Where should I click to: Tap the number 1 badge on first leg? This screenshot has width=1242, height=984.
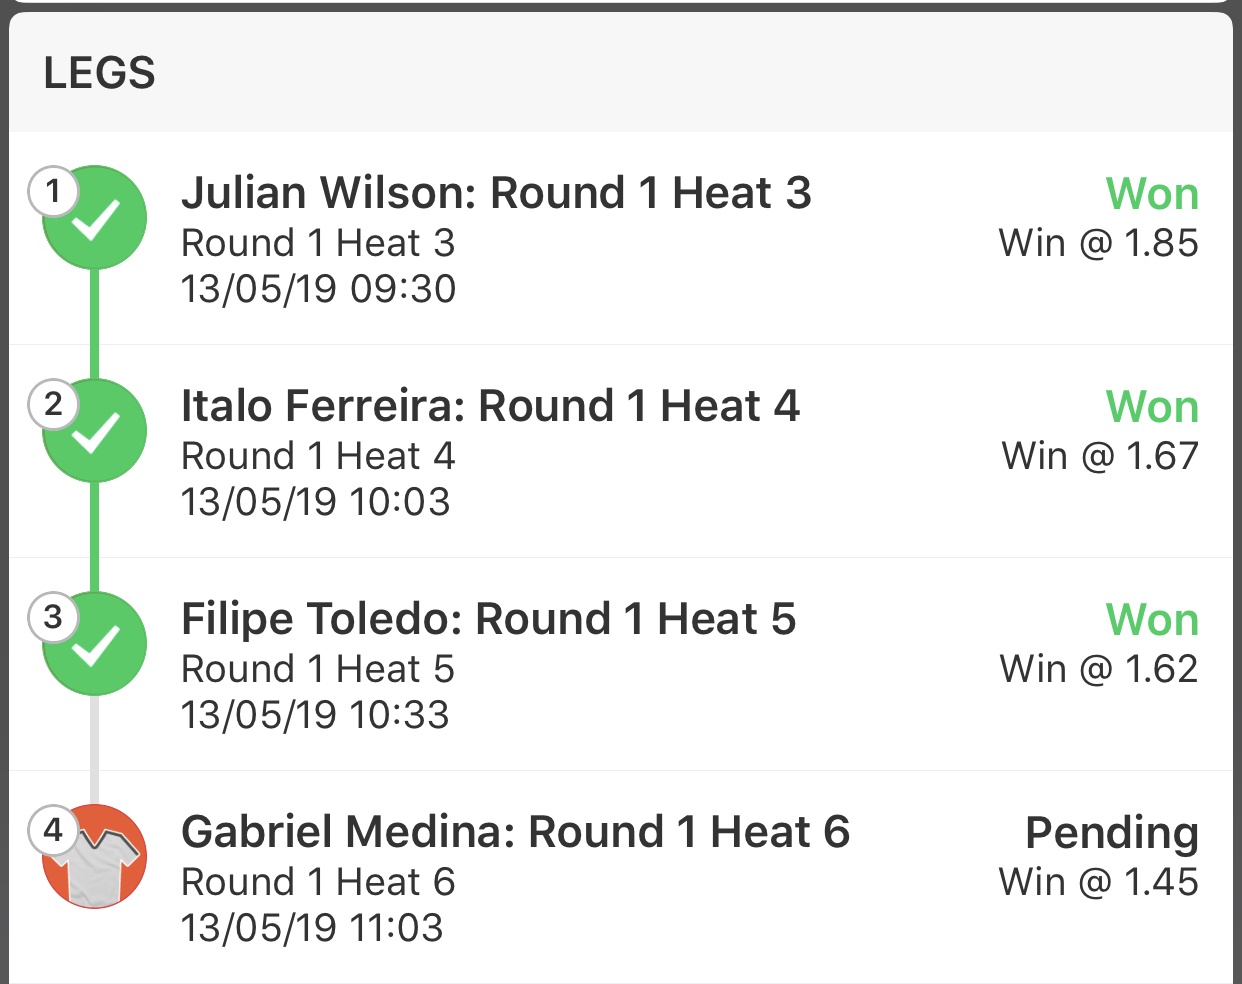(53, 191)
